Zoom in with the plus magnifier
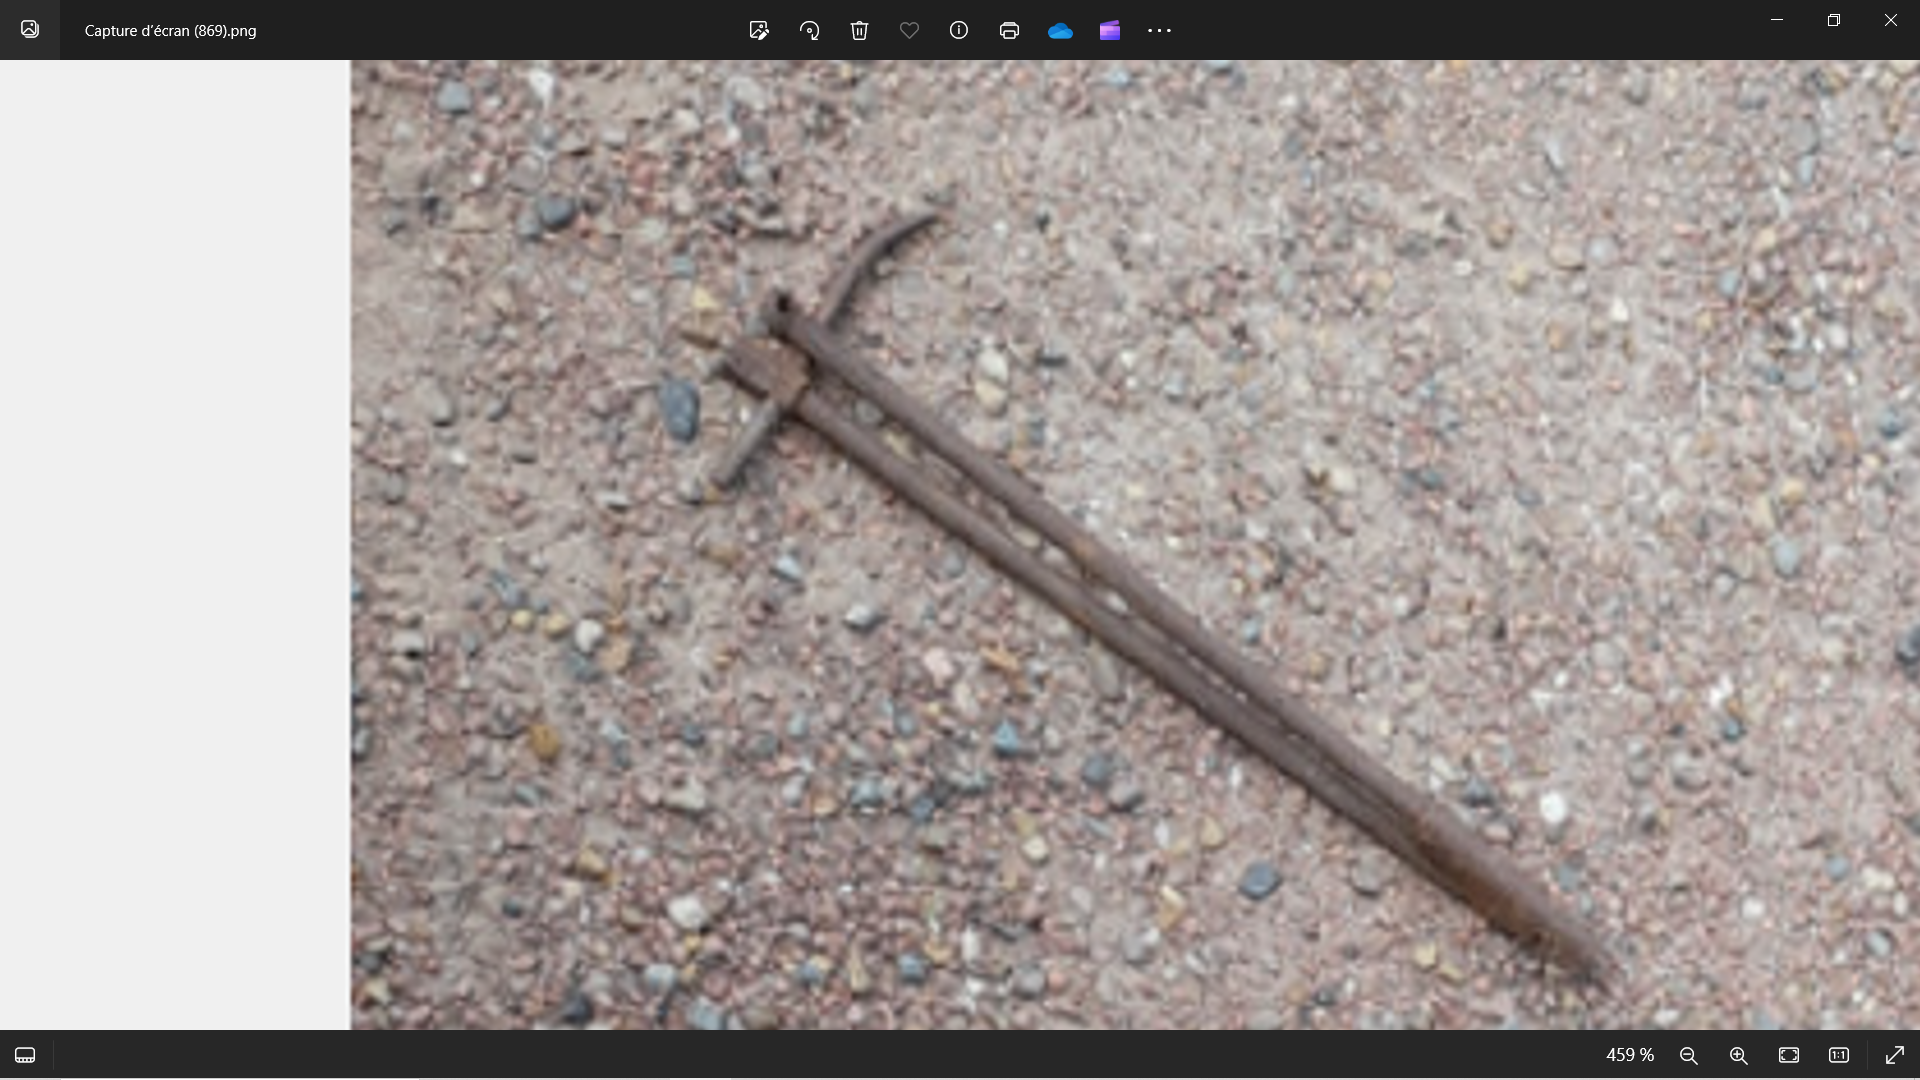The height and width of the screenshot is (1080, 1920). (1738, 1055)
